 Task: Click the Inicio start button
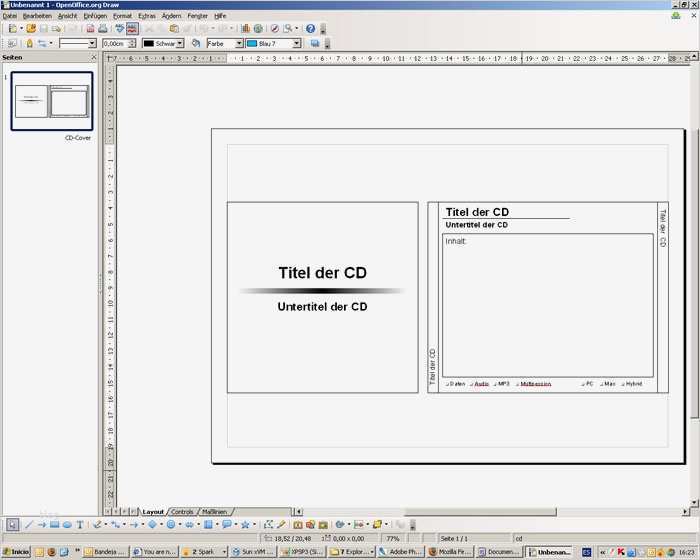click(x=16, y=552)
